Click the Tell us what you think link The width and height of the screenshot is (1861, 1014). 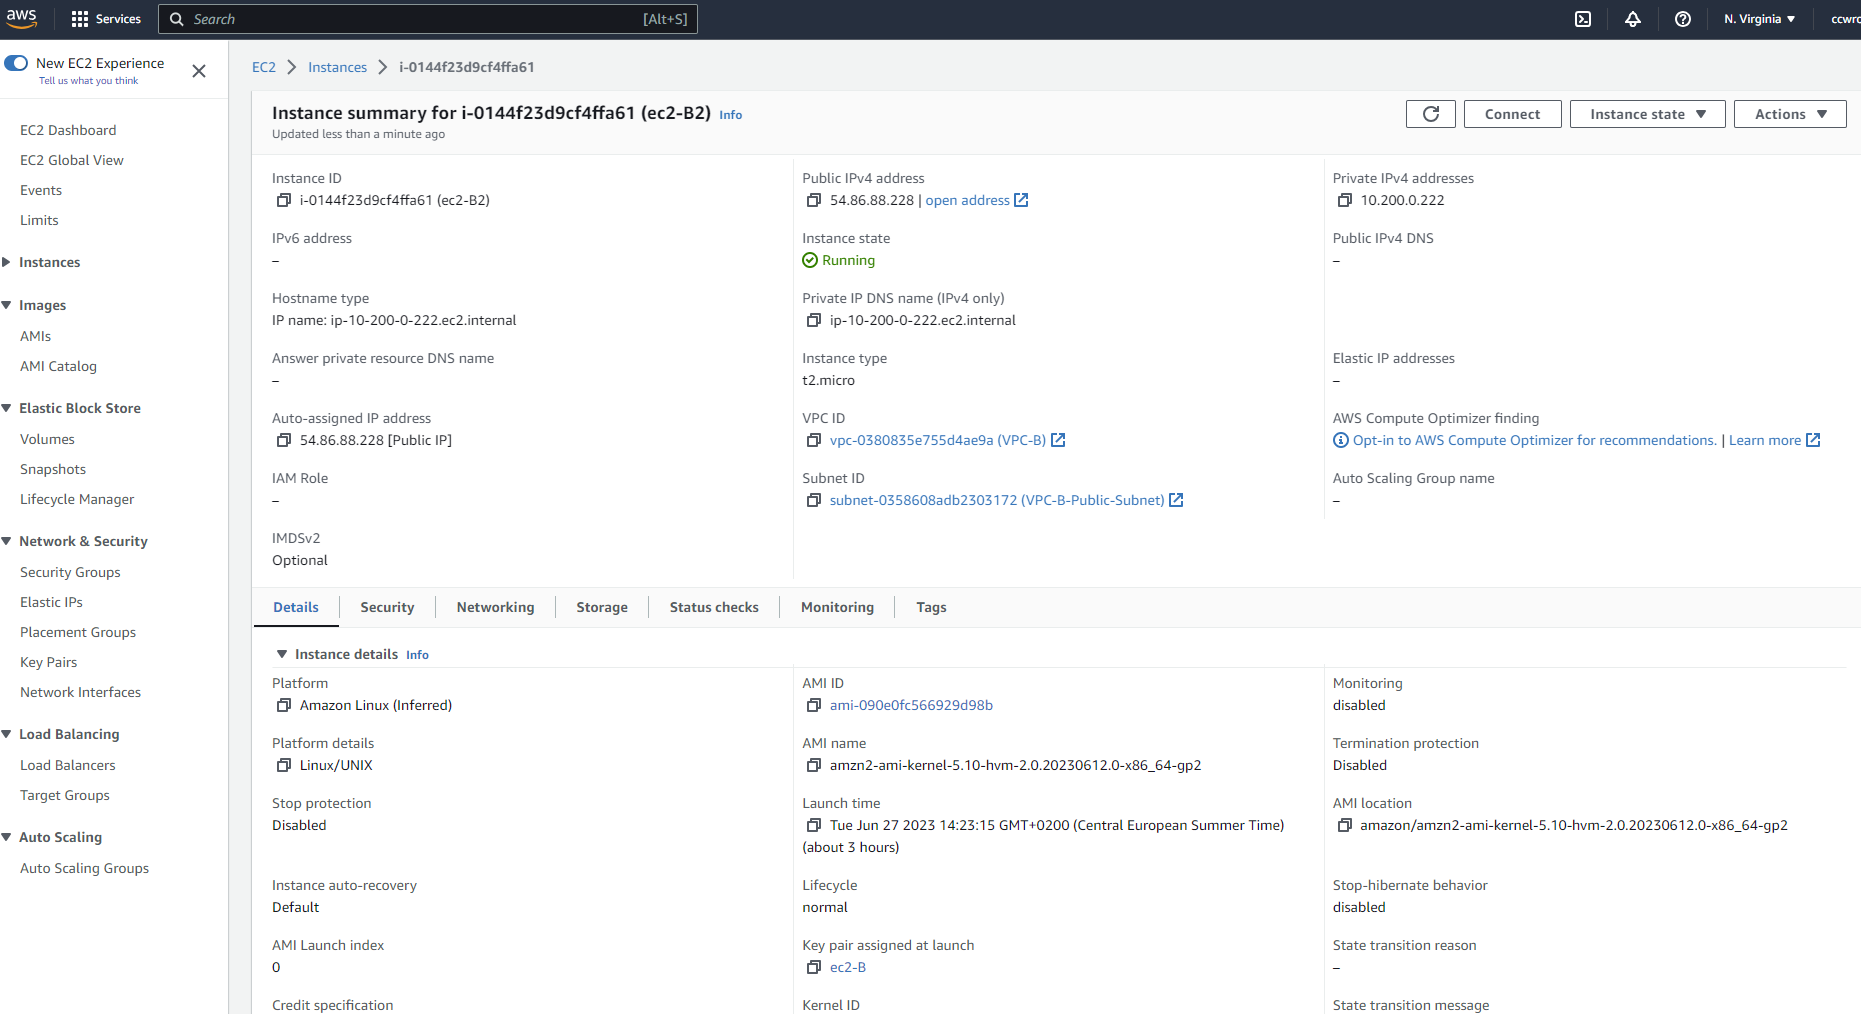tap(89, 81)
